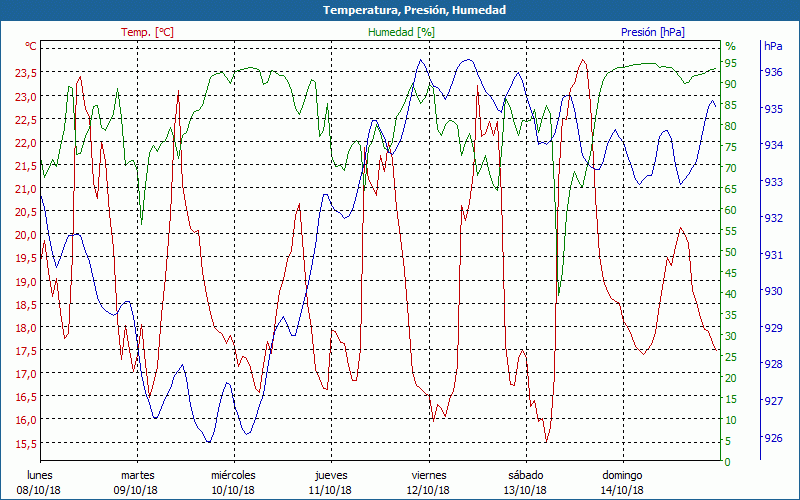This screenshot has height=500, width=800.
Task: Click the 'hPa' unit label on pressure axis
Action: [773, 45]
